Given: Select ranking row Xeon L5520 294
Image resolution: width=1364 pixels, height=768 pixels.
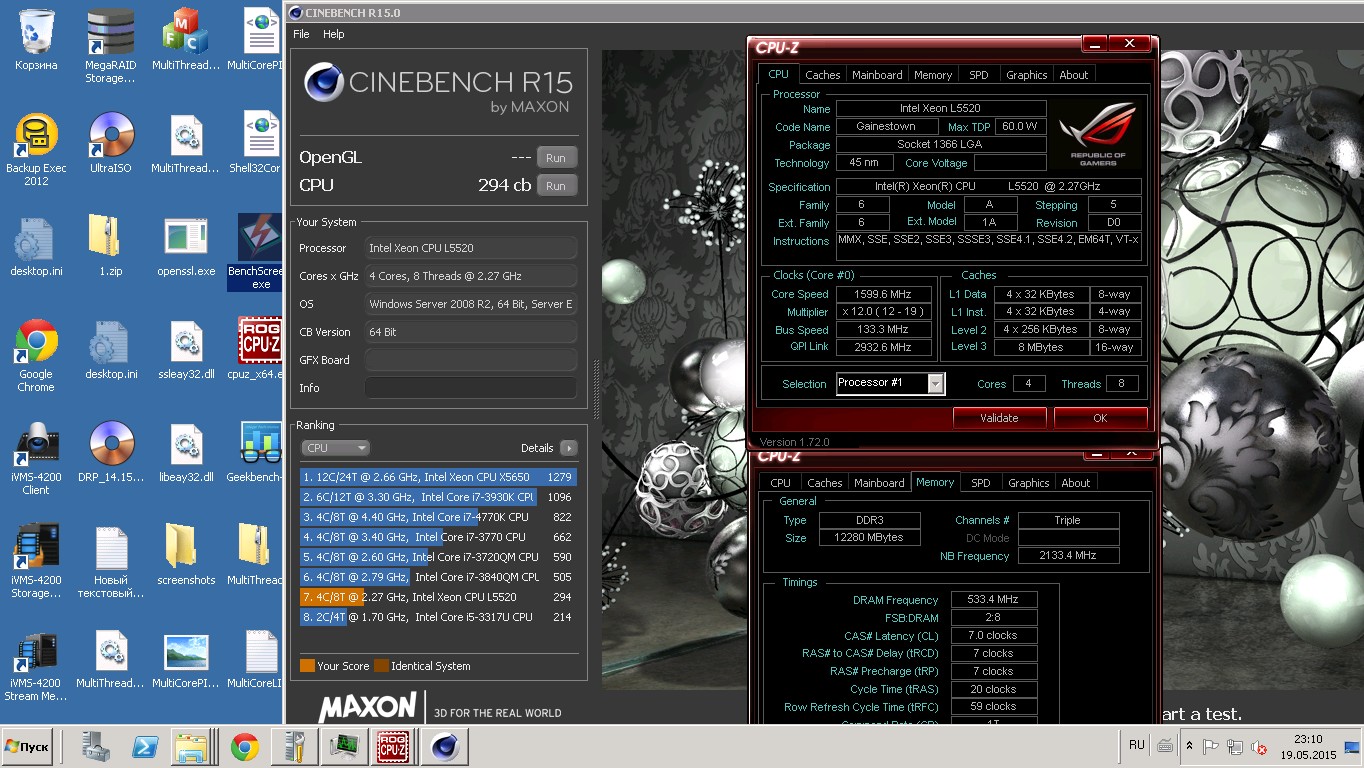Looking at the screenshot, I should (438, 597).
